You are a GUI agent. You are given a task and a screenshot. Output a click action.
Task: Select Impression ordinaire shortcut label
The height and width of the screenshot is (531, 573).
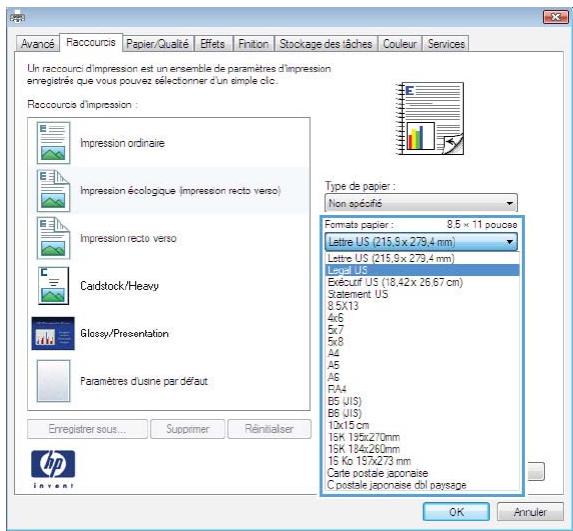point(122,143)
